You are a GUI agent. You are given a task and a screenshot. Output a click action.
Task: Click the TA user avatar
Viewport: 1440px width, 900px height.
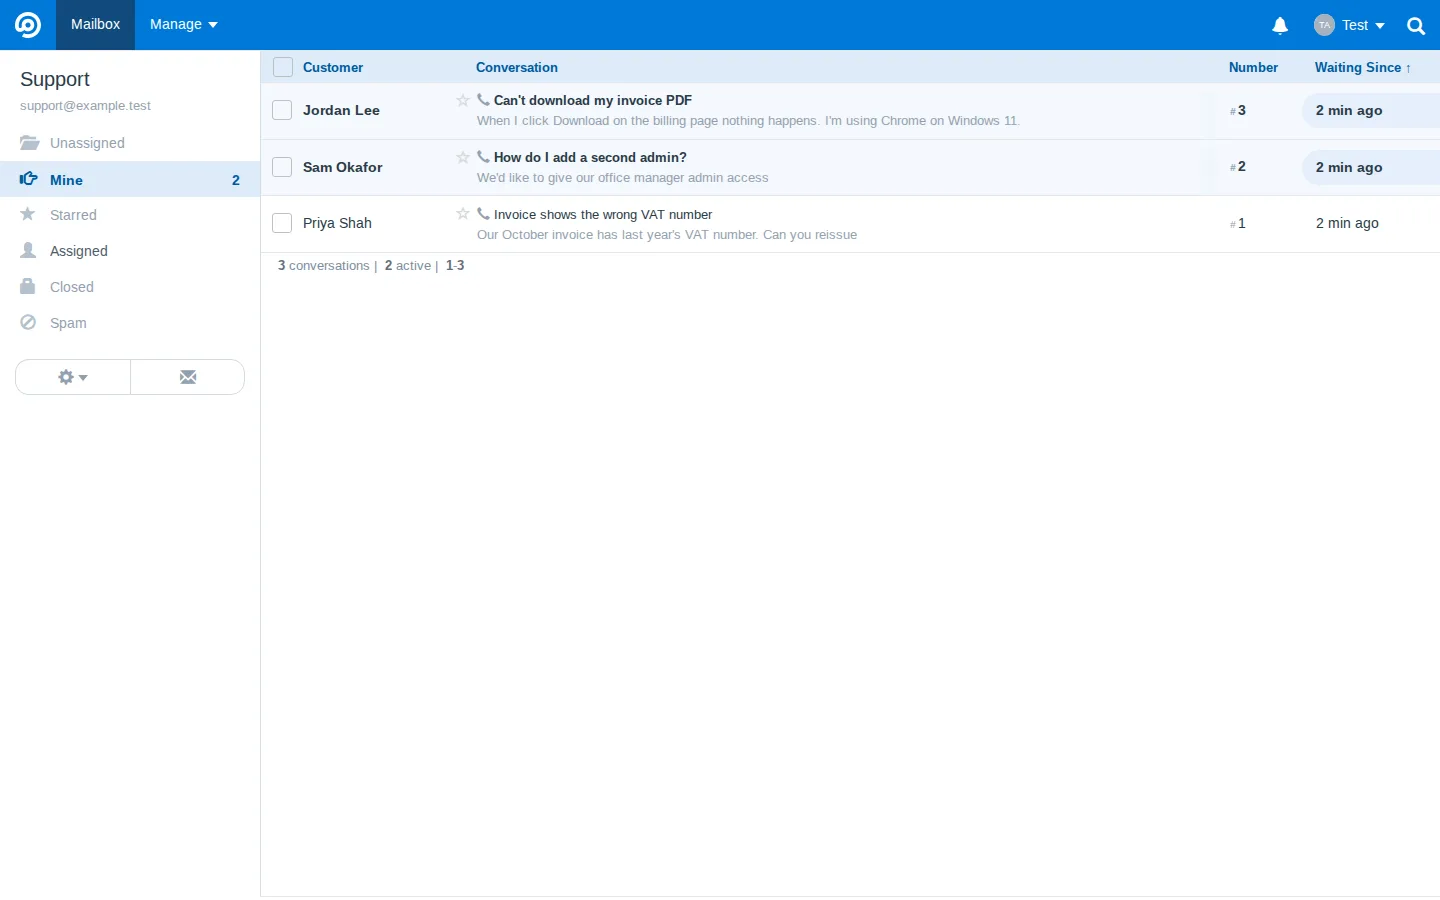coord(1324,25)
